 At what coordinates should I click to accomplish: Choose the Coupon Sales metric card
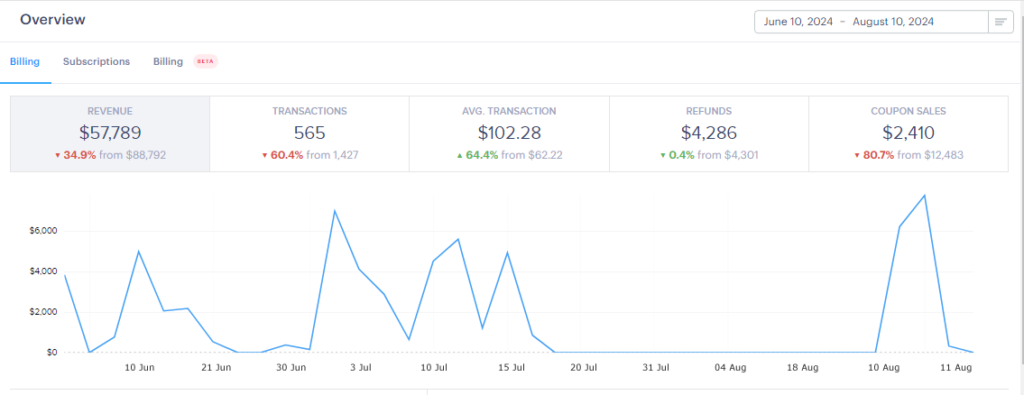click(908, 134)
